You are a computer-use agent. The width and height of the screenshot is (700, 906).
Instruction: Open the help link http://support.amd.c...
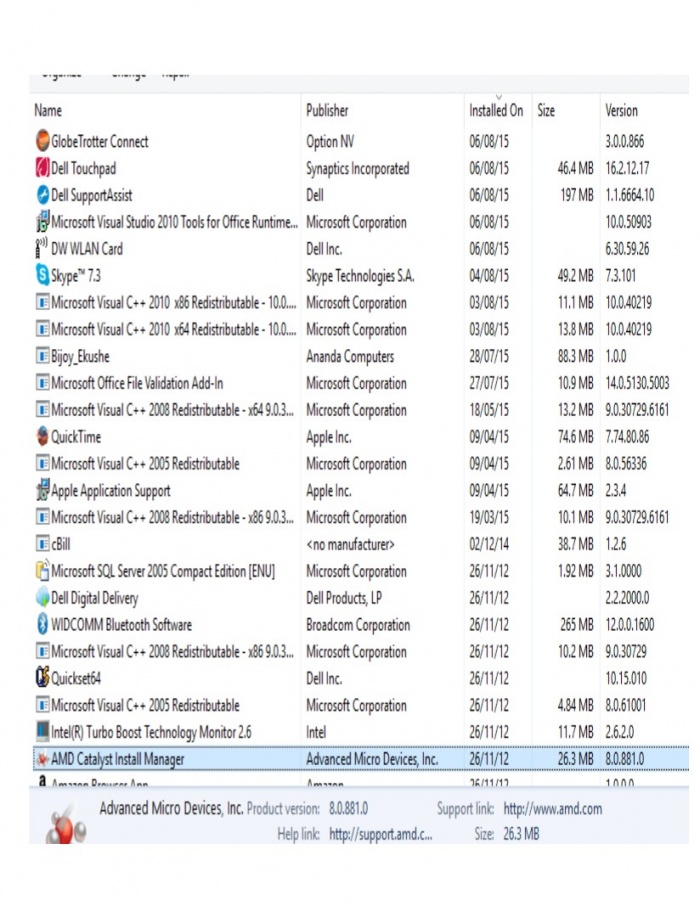pyautogui.click(x=380, y=834)
